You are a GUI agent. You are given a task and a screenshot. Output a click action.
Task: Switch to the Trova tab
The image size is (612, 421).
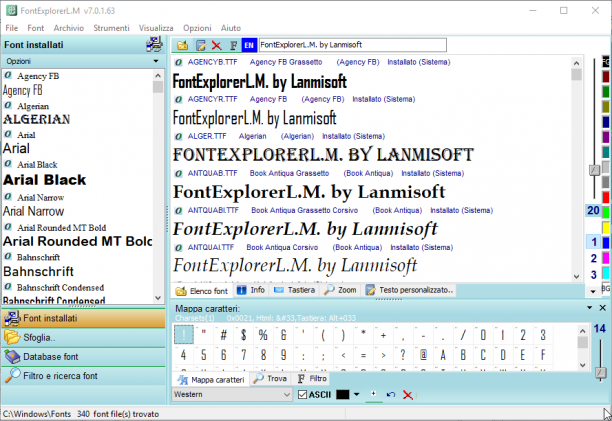click(x=270, y=378)
